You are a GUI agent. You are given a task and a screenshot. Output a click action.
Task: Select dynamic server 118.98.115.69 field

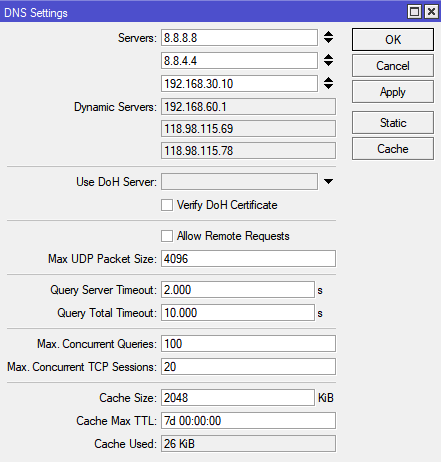[x=248, y=129]
